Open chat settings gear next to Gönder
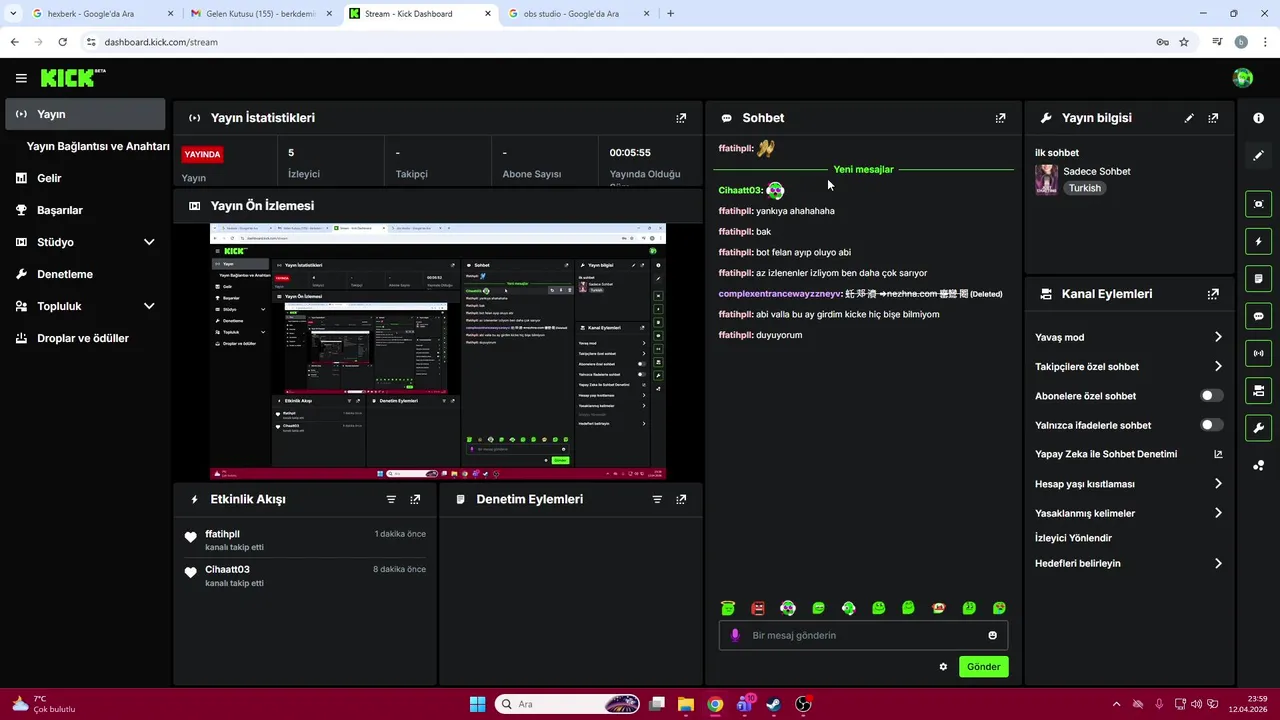The height and width of the screenshot is (720, 1280). click(x=943, y=667)
